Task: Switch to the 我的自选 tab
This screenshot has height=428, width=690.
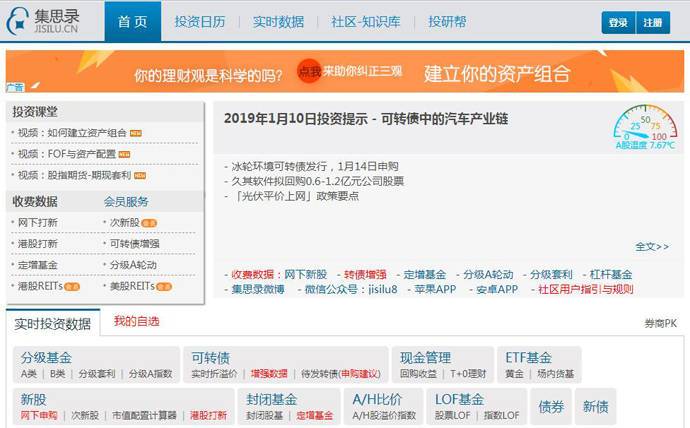Action: [135, 322]
